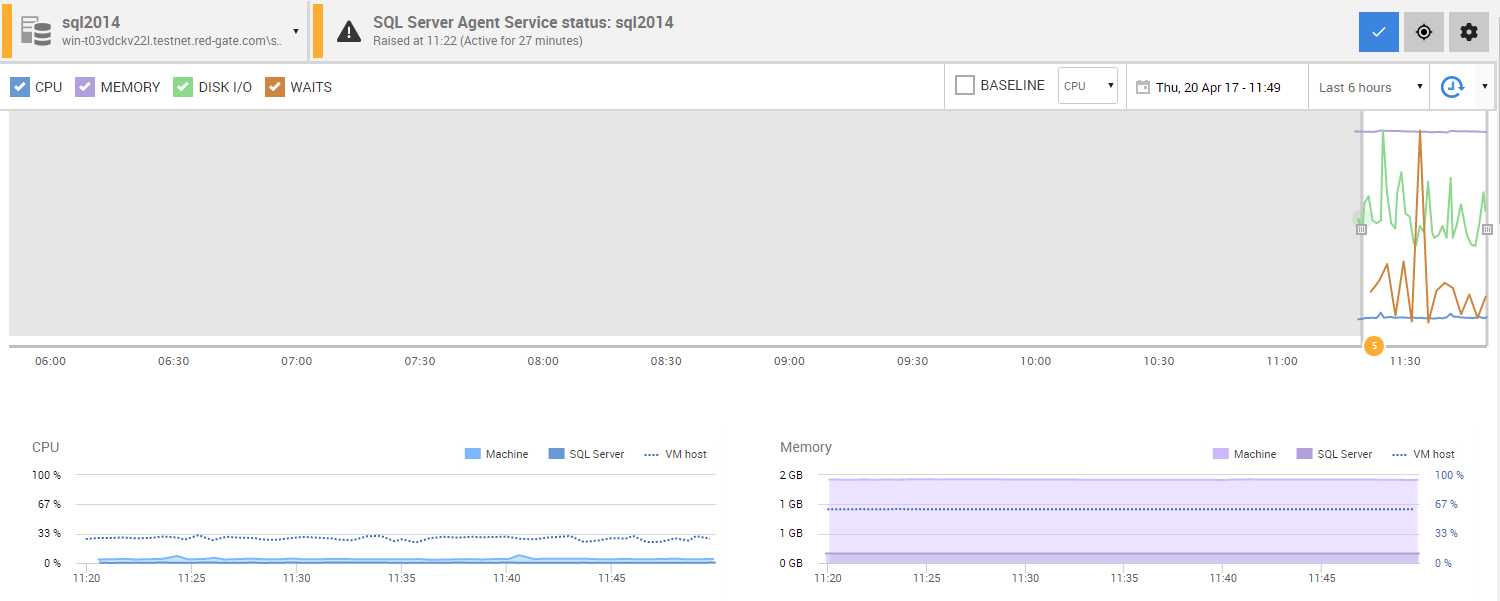Click the orange alert marker numbered 5
This screenshot has height=601, width=1500.
pyautogui.click(x=1374, y=346)
